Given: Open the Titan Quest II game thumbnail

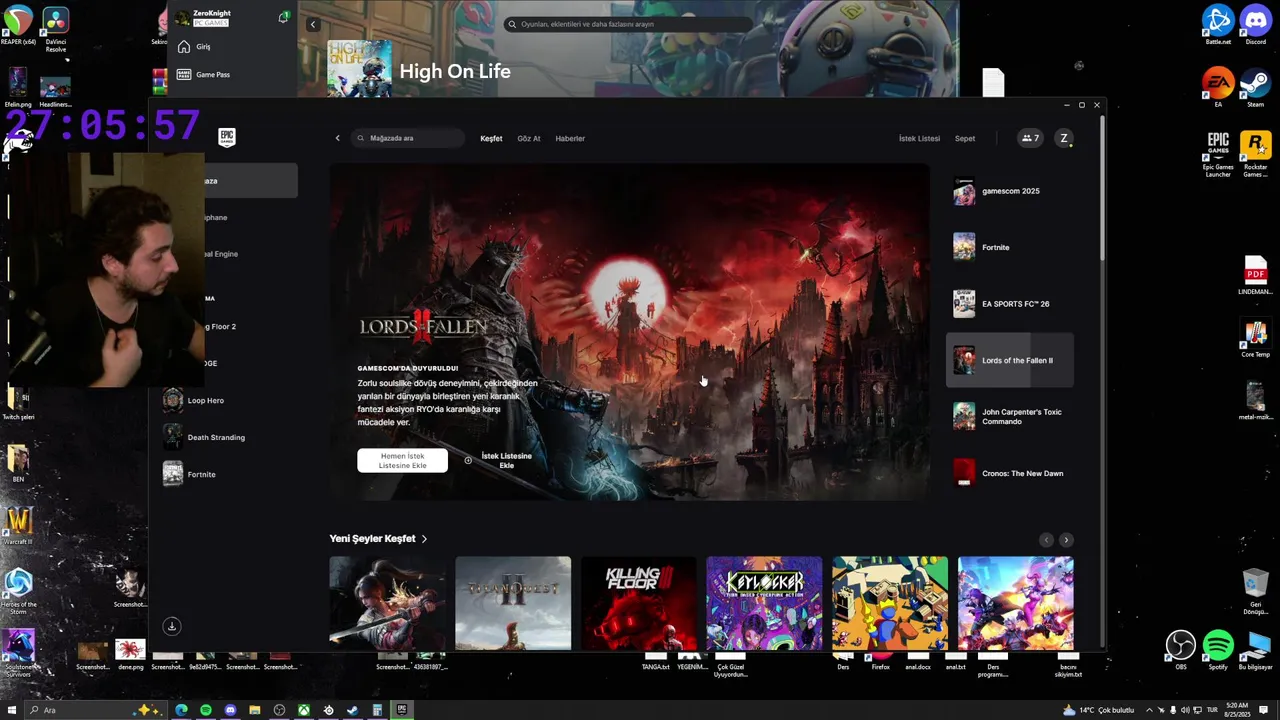Looking at the screenshot, I should coord(513,603).
